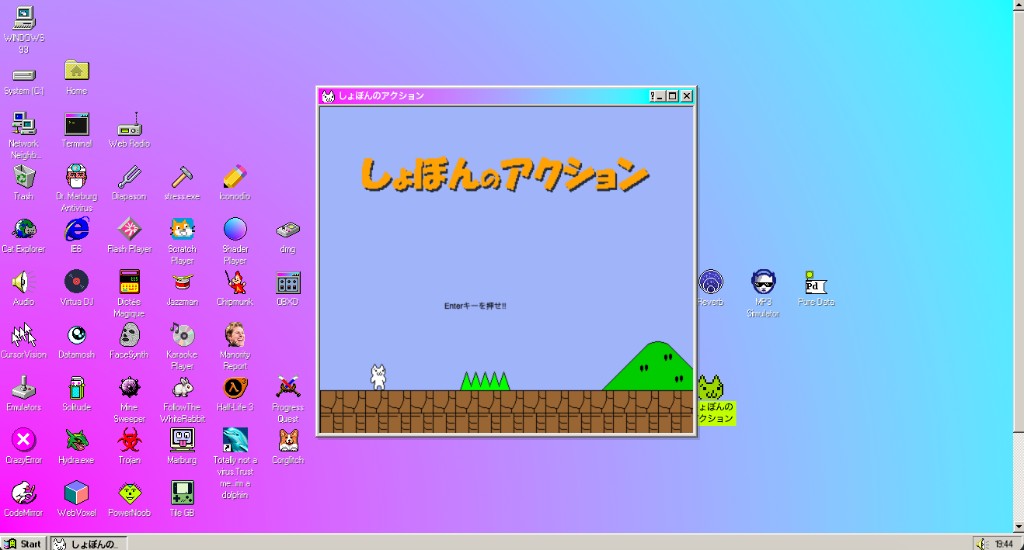Maximize the しょぼんのアクション game window
The width and height of the screenshot is (1024, 550).
coord(673,96)
